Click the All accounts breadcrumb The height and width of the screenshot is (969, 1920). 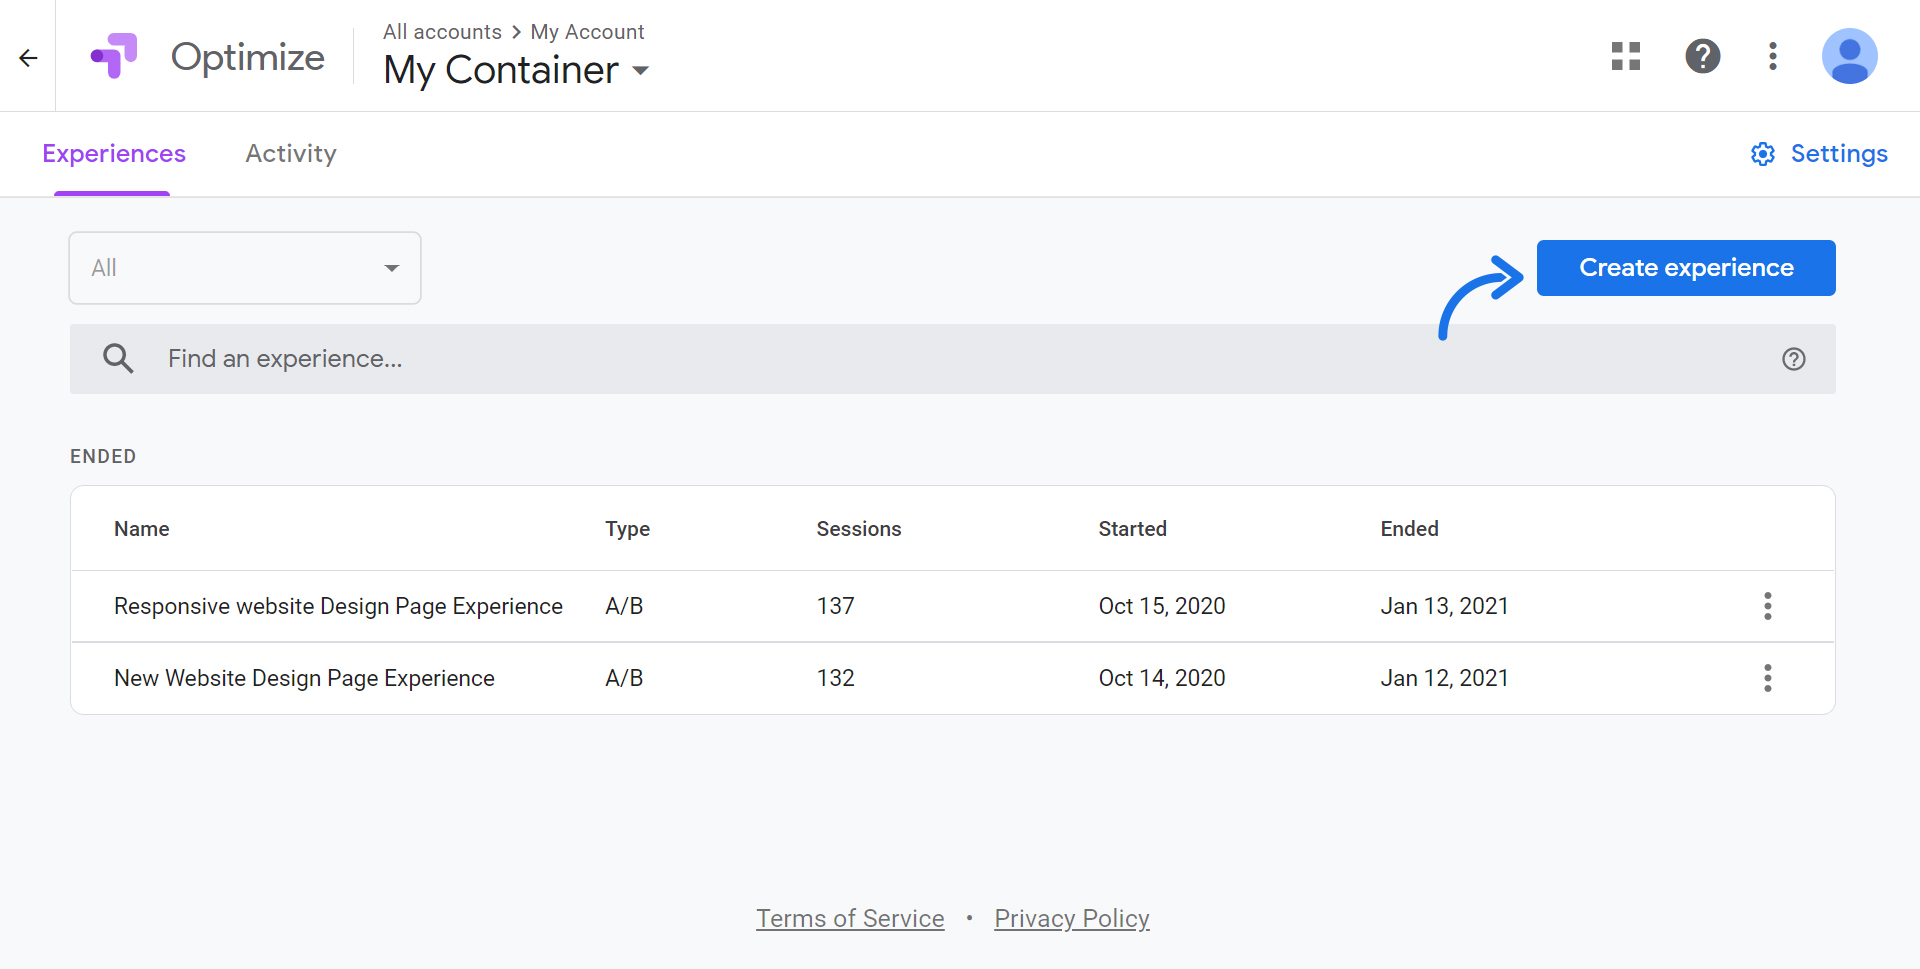click(442, 32)
